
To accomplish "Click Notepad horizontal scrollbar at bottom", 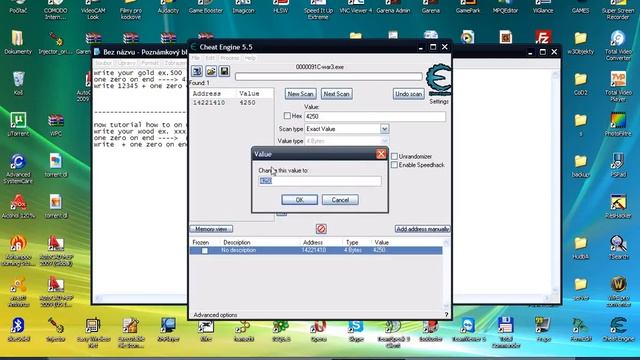I will tap(140, 299).
